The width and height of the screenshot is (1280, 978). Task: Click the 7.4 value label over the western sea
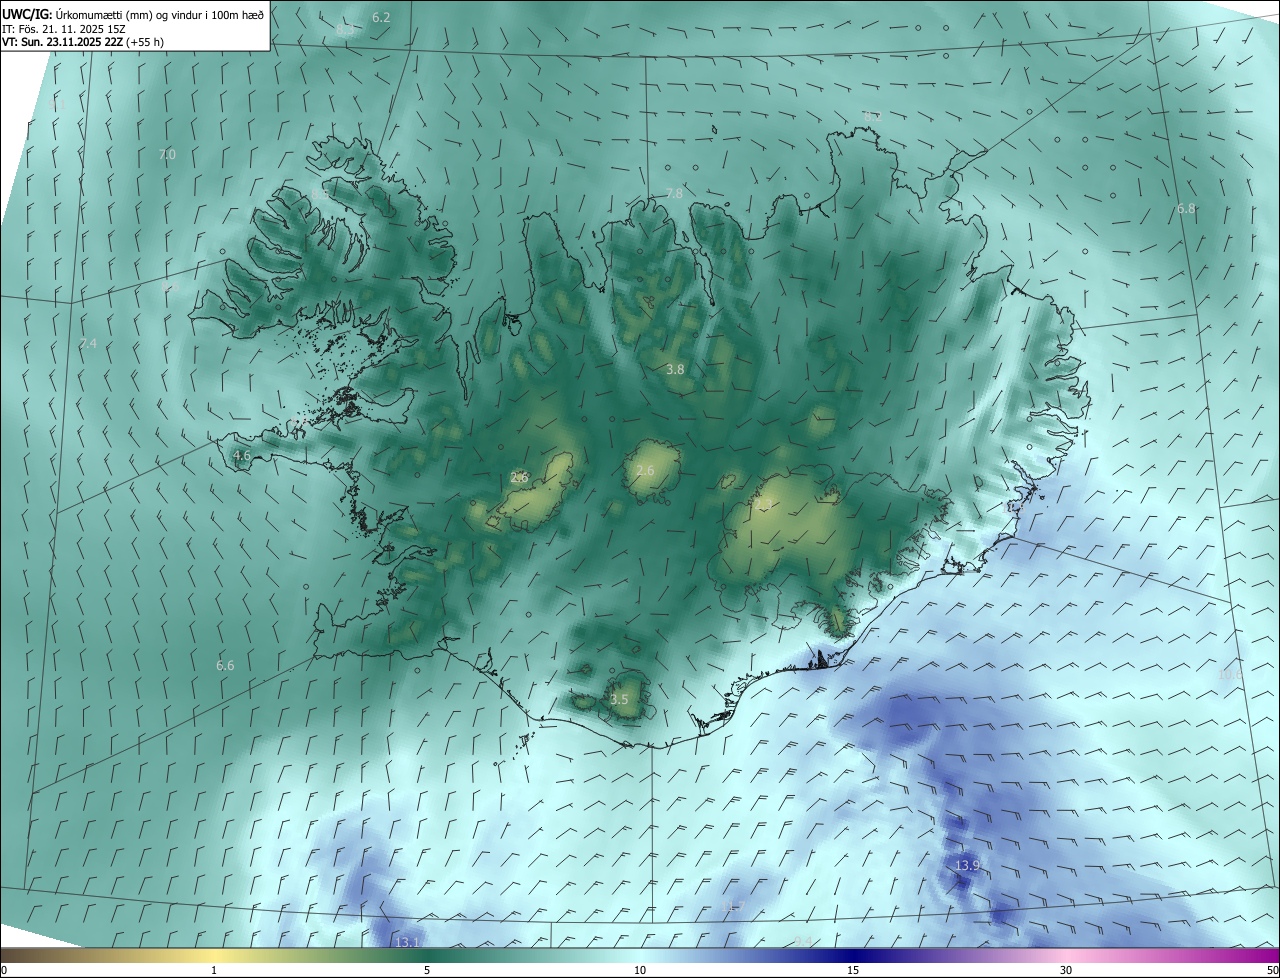click(88, 344)
